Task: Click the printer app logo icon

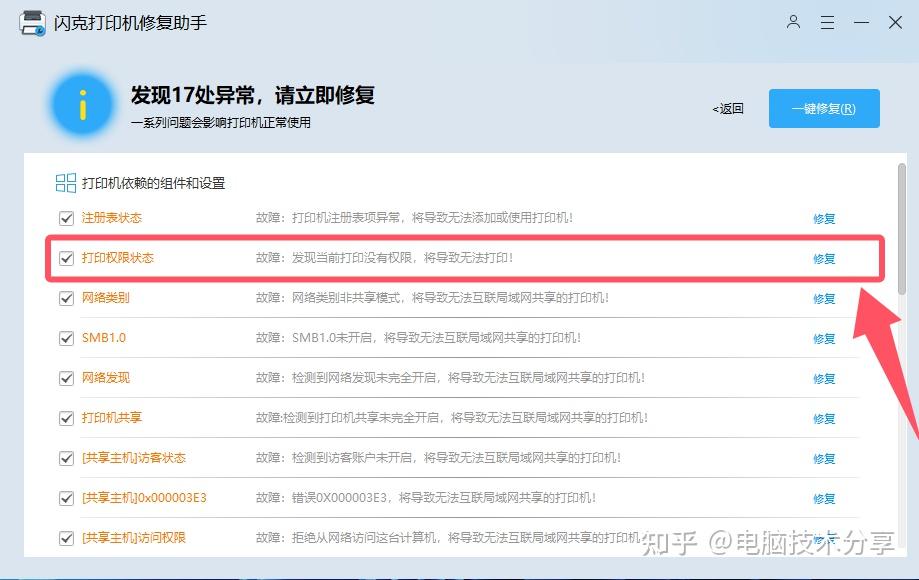Action: [32, 23]
